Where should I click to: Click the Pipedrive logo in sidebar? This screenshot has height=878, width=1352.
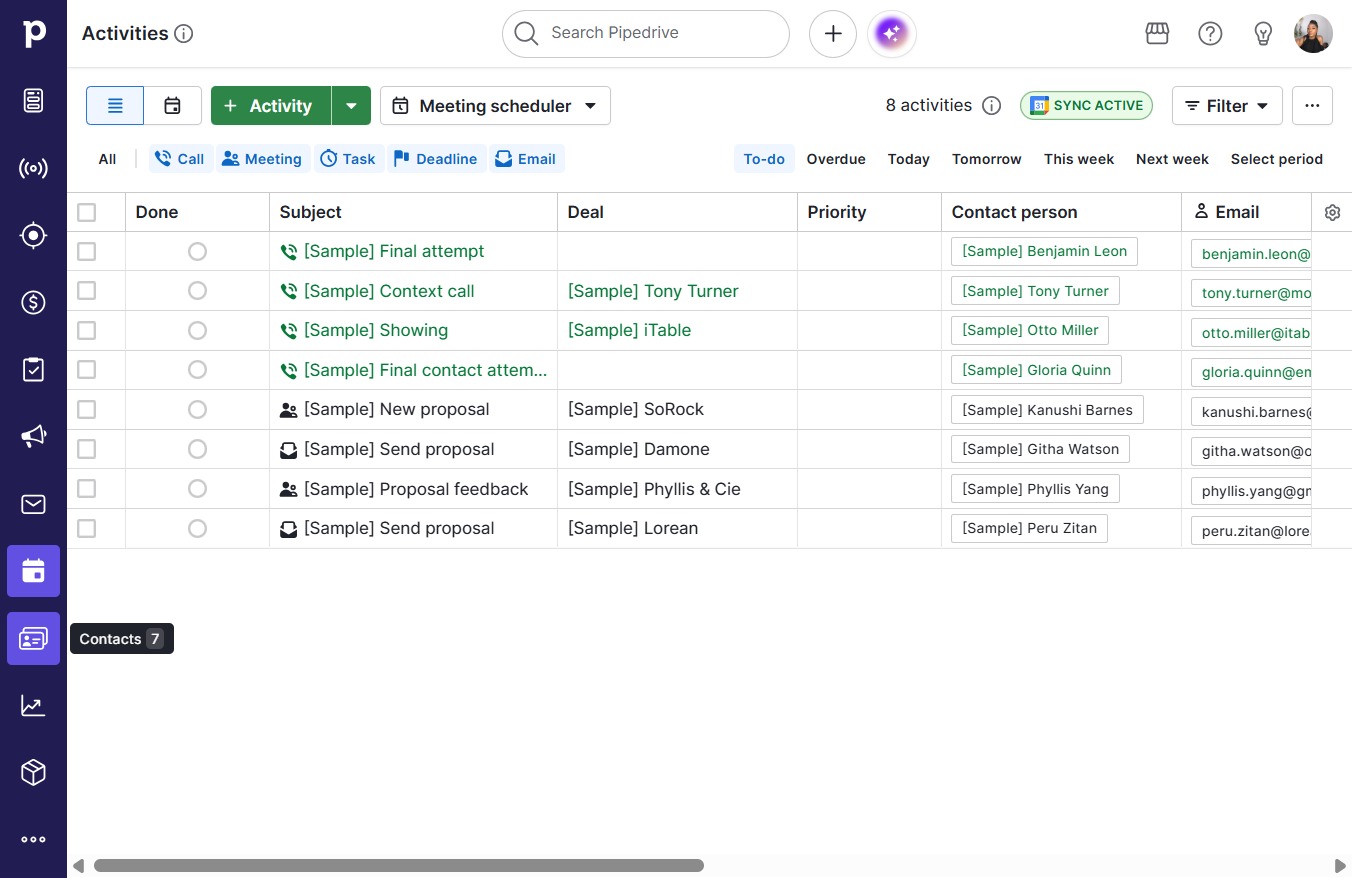33,33
